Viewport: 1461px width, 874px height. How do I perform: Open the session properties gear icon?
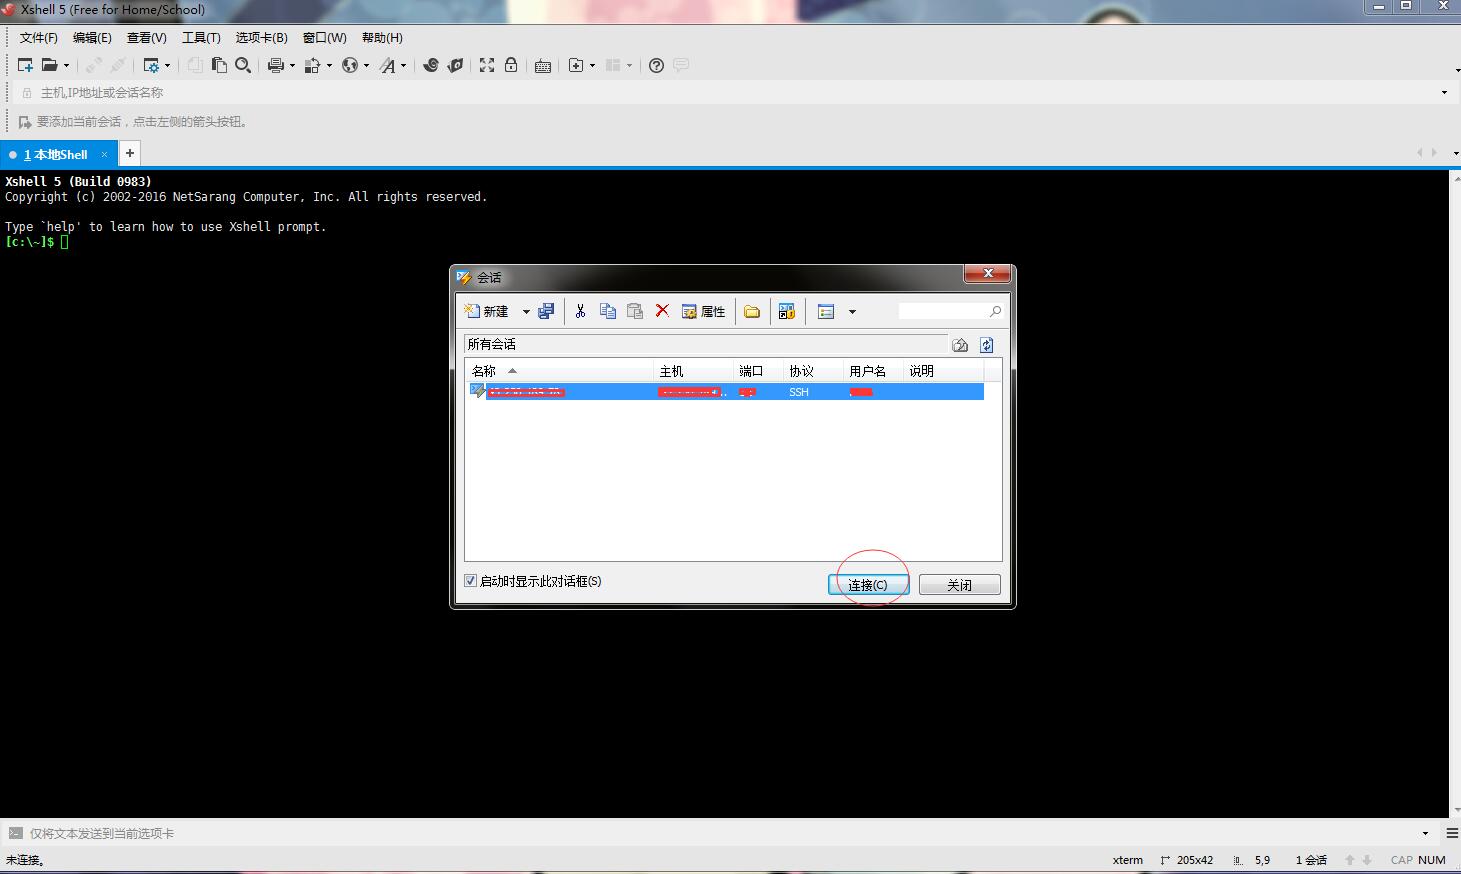tap(151, 65)
